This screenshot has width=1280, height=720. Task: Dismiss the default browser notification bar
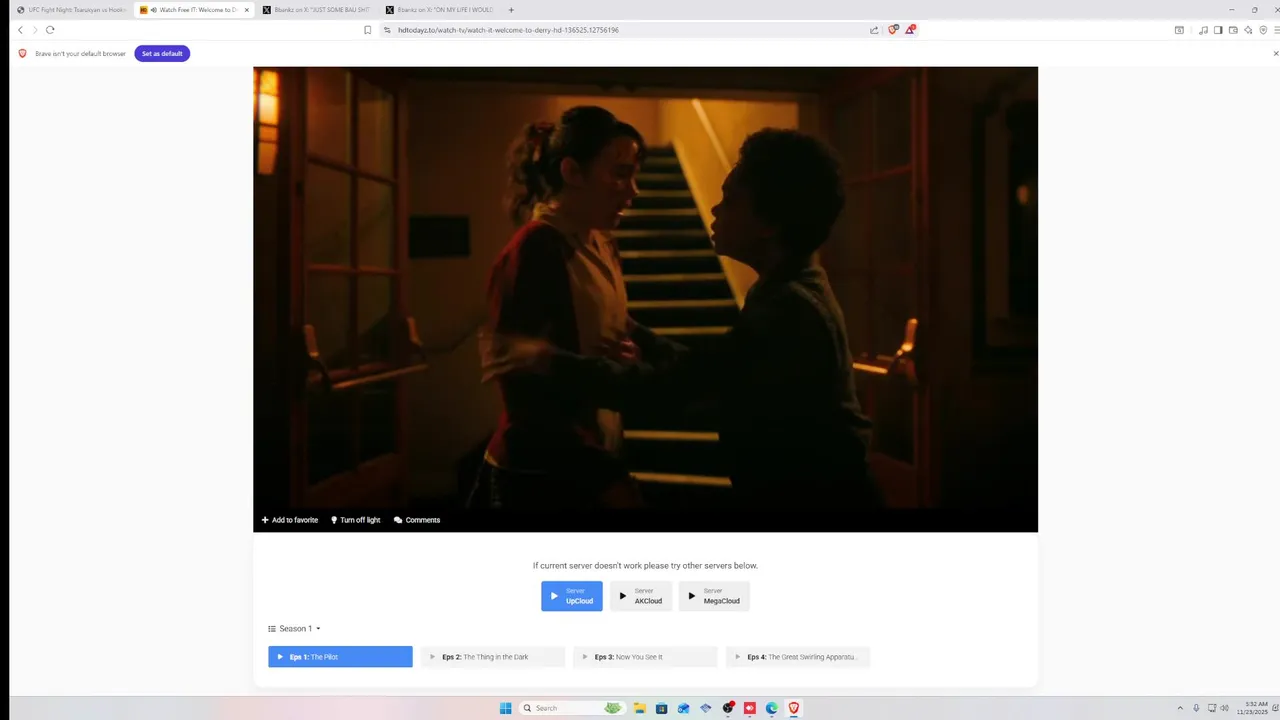pyautogui.click(x=1275, y=53)
